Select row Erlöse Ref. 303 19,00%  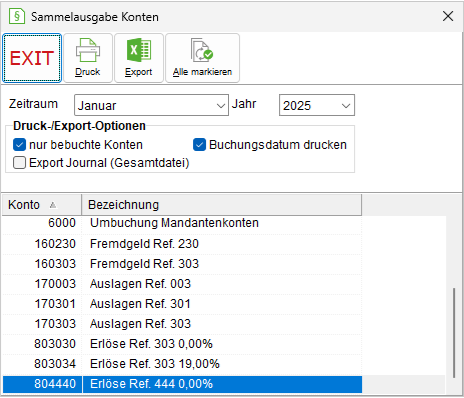(x=182, y=364)
